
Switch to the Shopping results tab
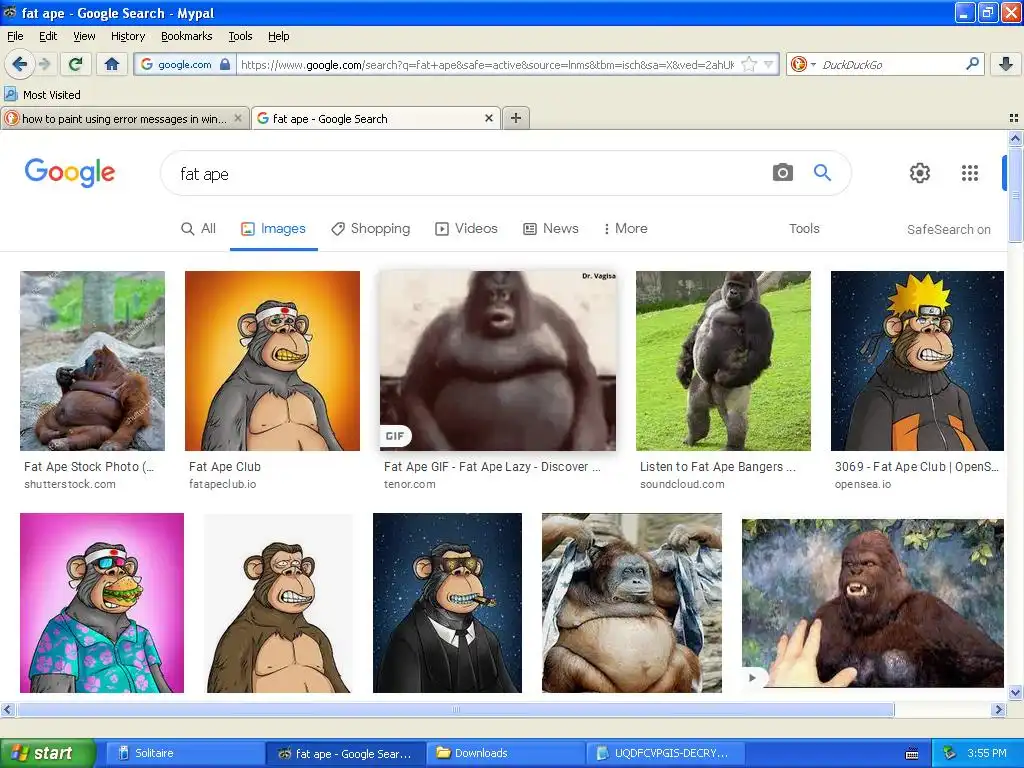pyautogui.click(x=370, y=229)
